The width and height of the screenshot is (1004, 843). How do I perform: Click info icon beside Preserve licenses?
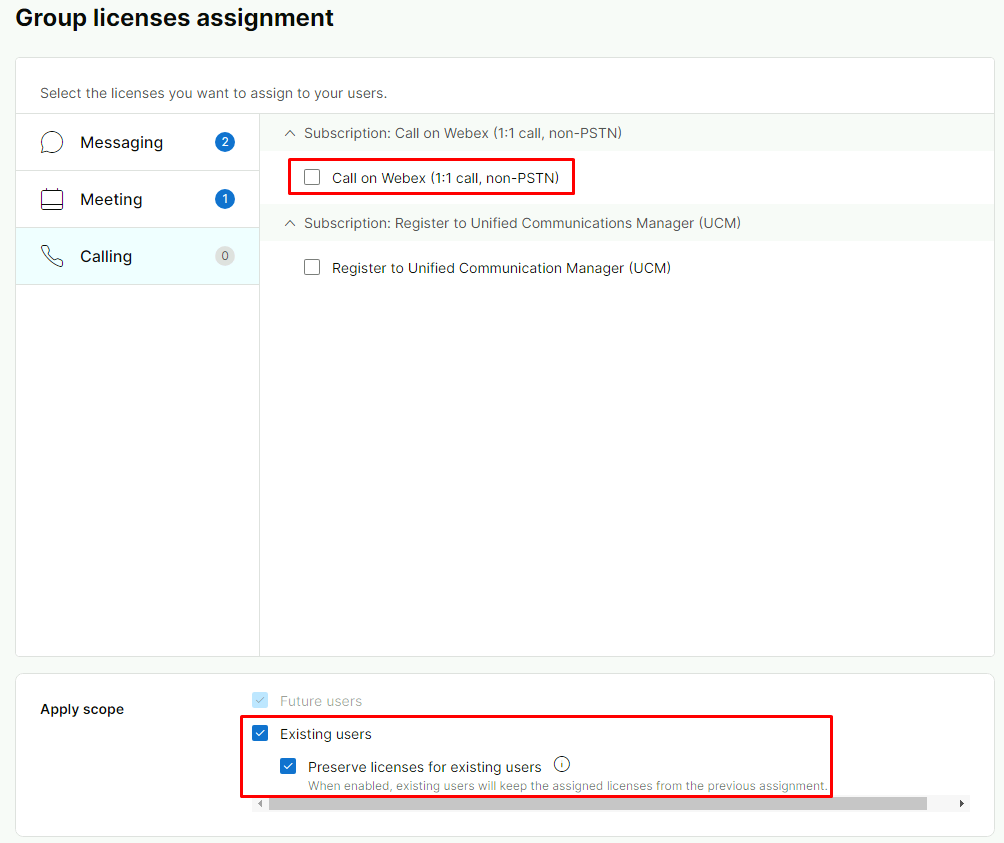562,765
